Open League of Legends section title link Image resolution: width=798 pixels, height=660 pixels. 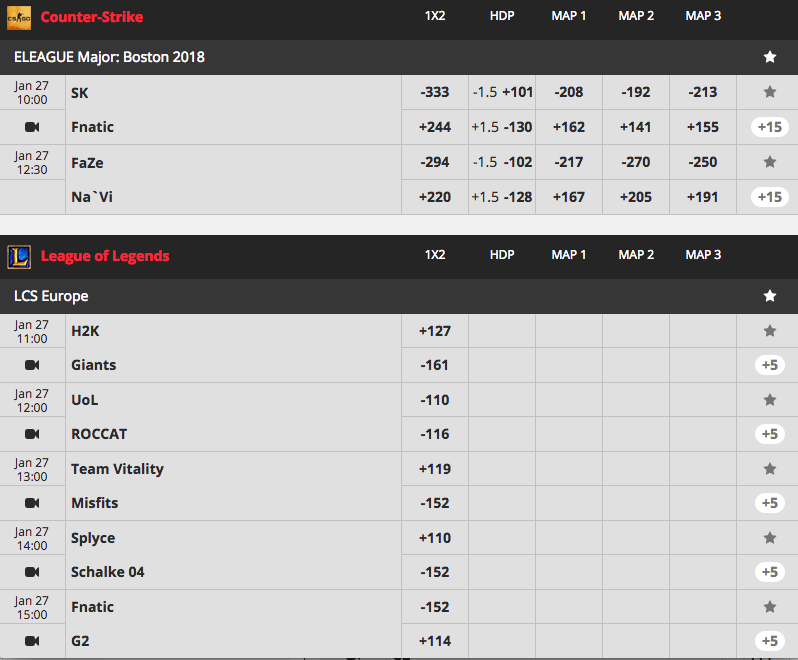105,256
